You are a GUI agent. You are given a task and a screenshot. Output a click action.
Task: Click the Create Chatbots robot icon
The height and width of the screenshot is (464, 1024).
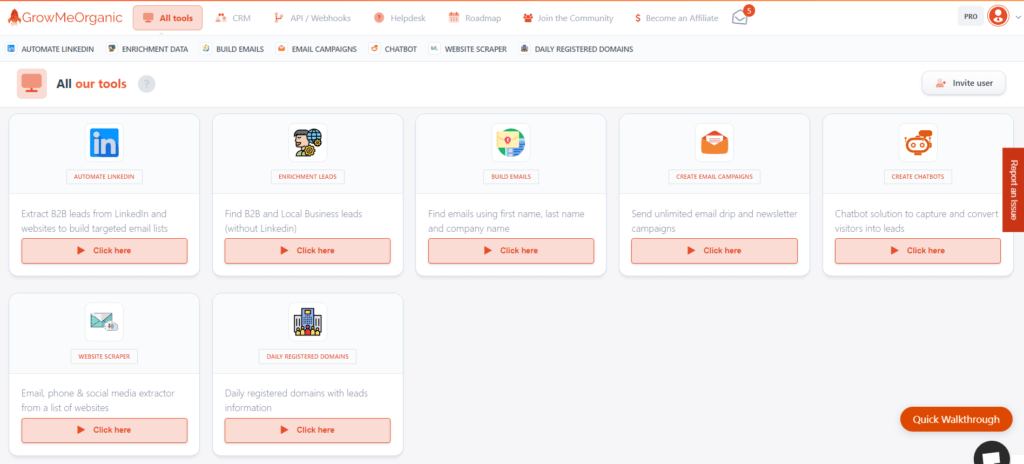(x=918, y=142)
